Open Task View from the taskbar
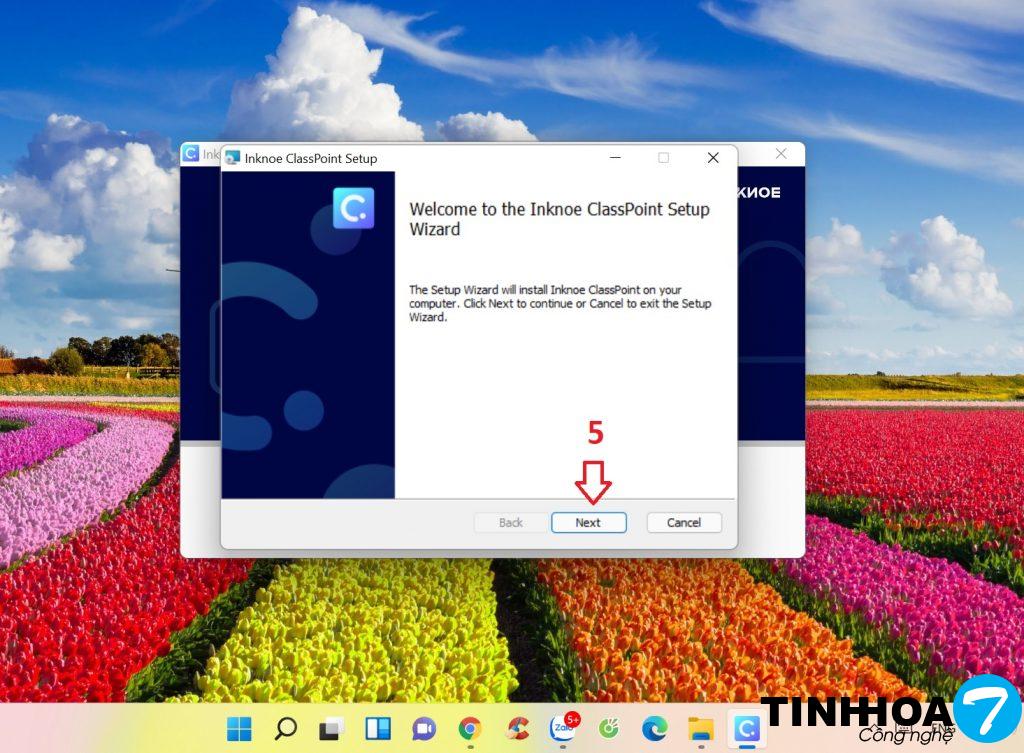The height and width of the screenshot is (753, 1024). [x=331, y=729]
